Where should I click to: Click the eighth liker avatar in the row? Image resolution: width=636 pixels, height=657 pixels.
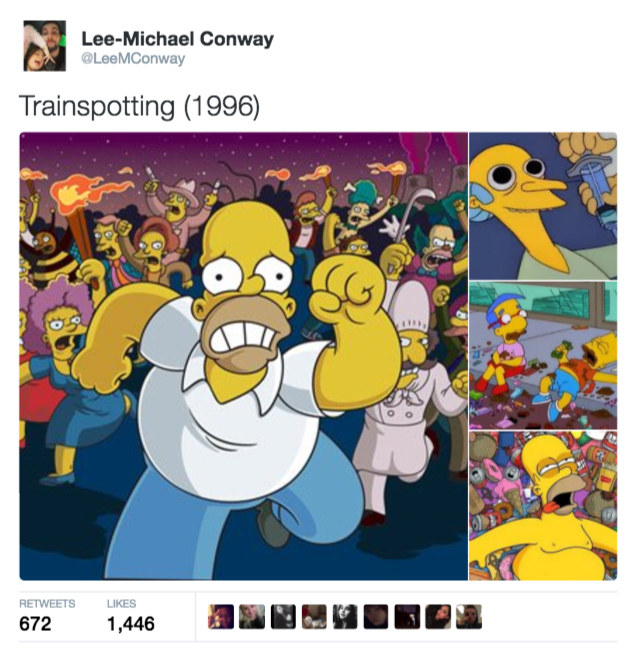point(438,617)
